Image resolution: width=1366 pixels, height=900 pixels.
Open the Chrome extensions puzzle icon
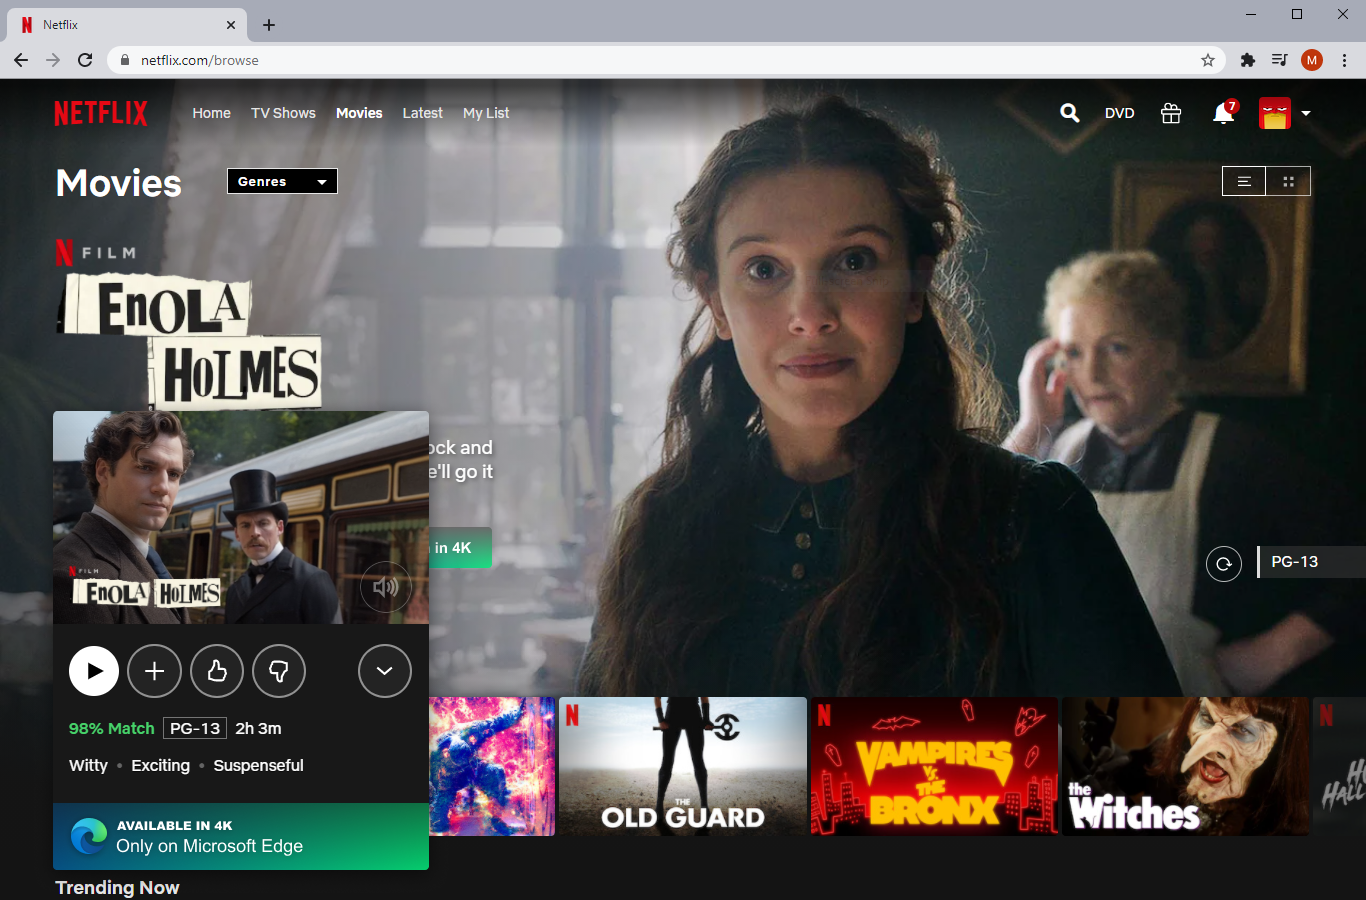tap(1247, 60)
